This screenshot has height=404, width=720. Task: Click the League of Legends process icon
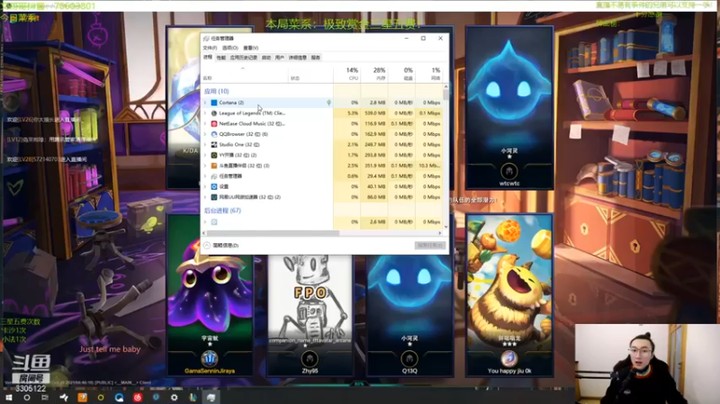tap(214, 113)
